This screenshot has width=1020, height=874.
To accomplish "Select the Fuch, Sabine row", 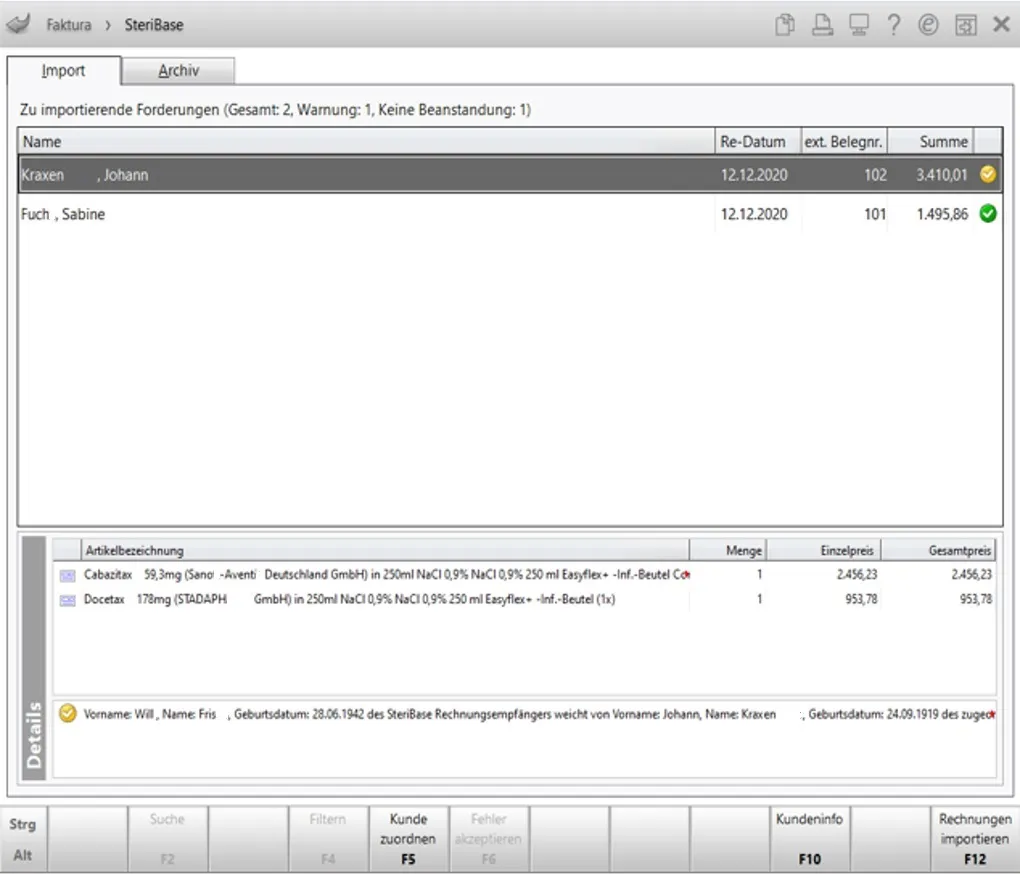I will pos(510,214).
